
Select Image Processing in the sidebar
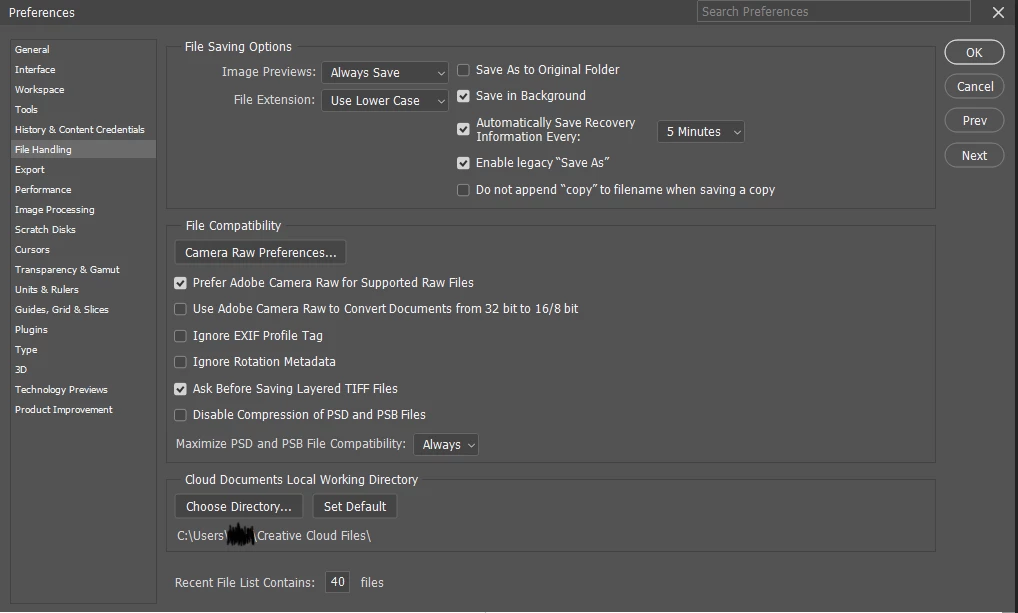click(83, 210)
